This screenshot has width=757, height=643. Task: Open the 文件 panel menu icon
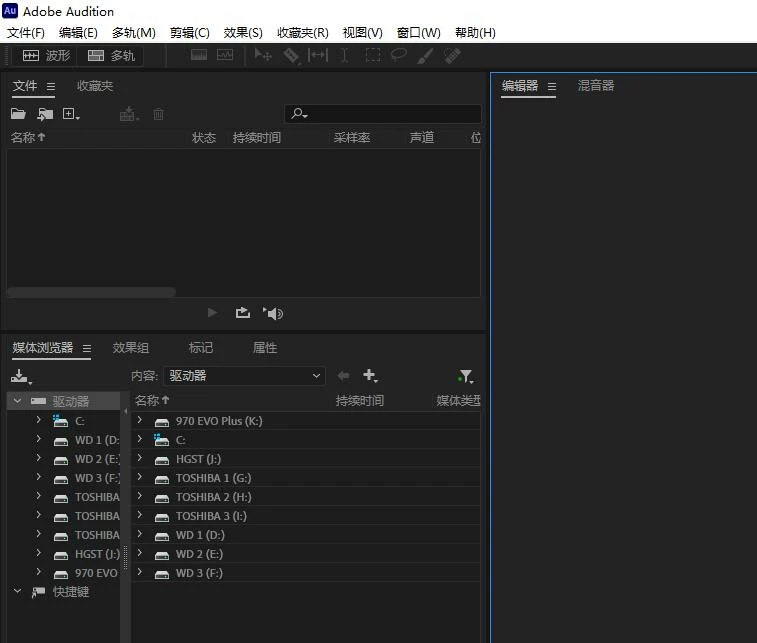[x=51, y=86]
